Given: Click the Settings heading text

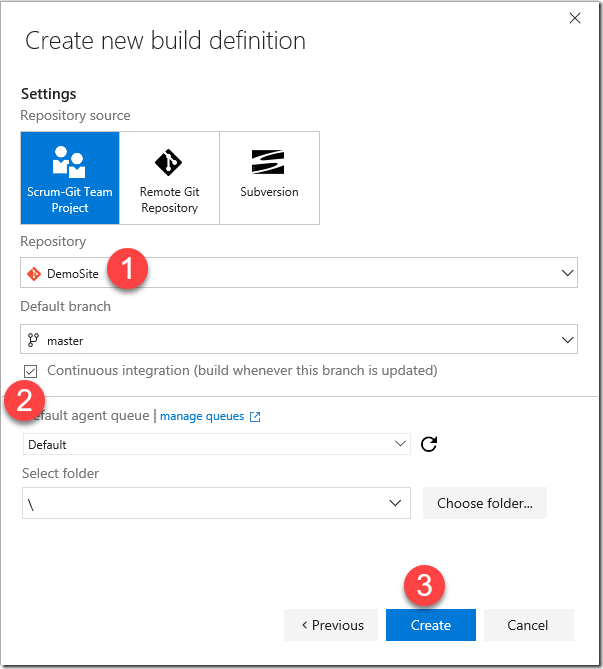Looking at the screenshot, I should pos(49,94).
